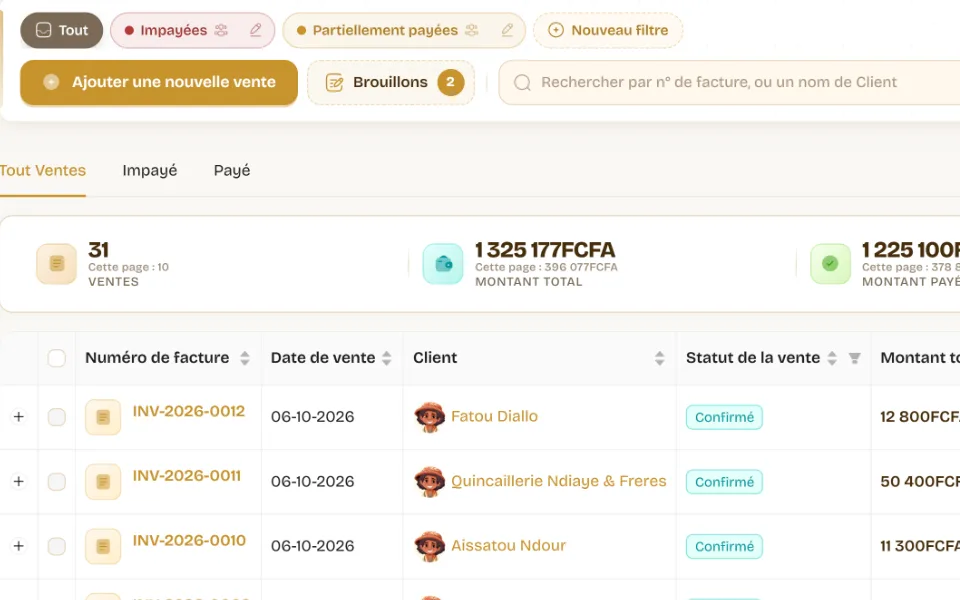Check the box for invoice INV-2026-0010

tap(56, 546)
